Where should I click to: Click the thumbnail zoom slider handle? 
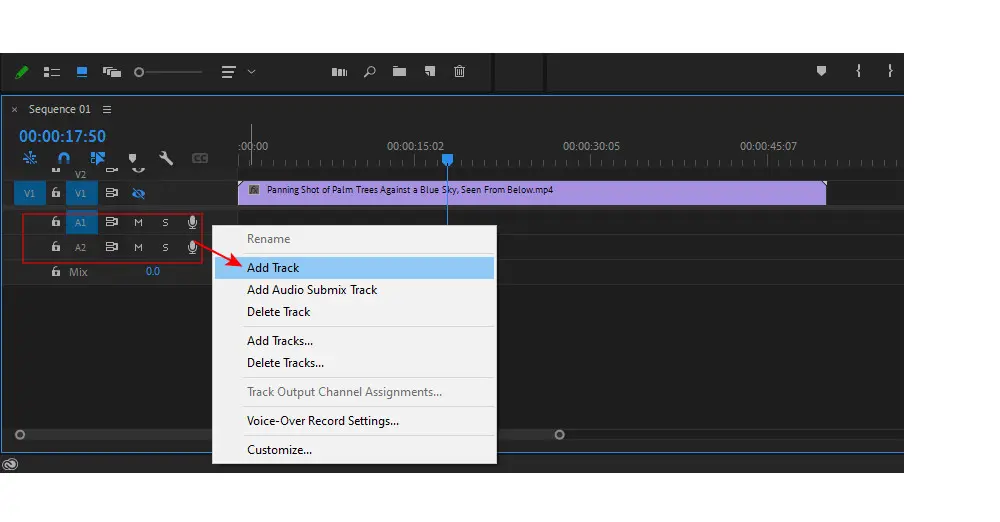(139, 72)
